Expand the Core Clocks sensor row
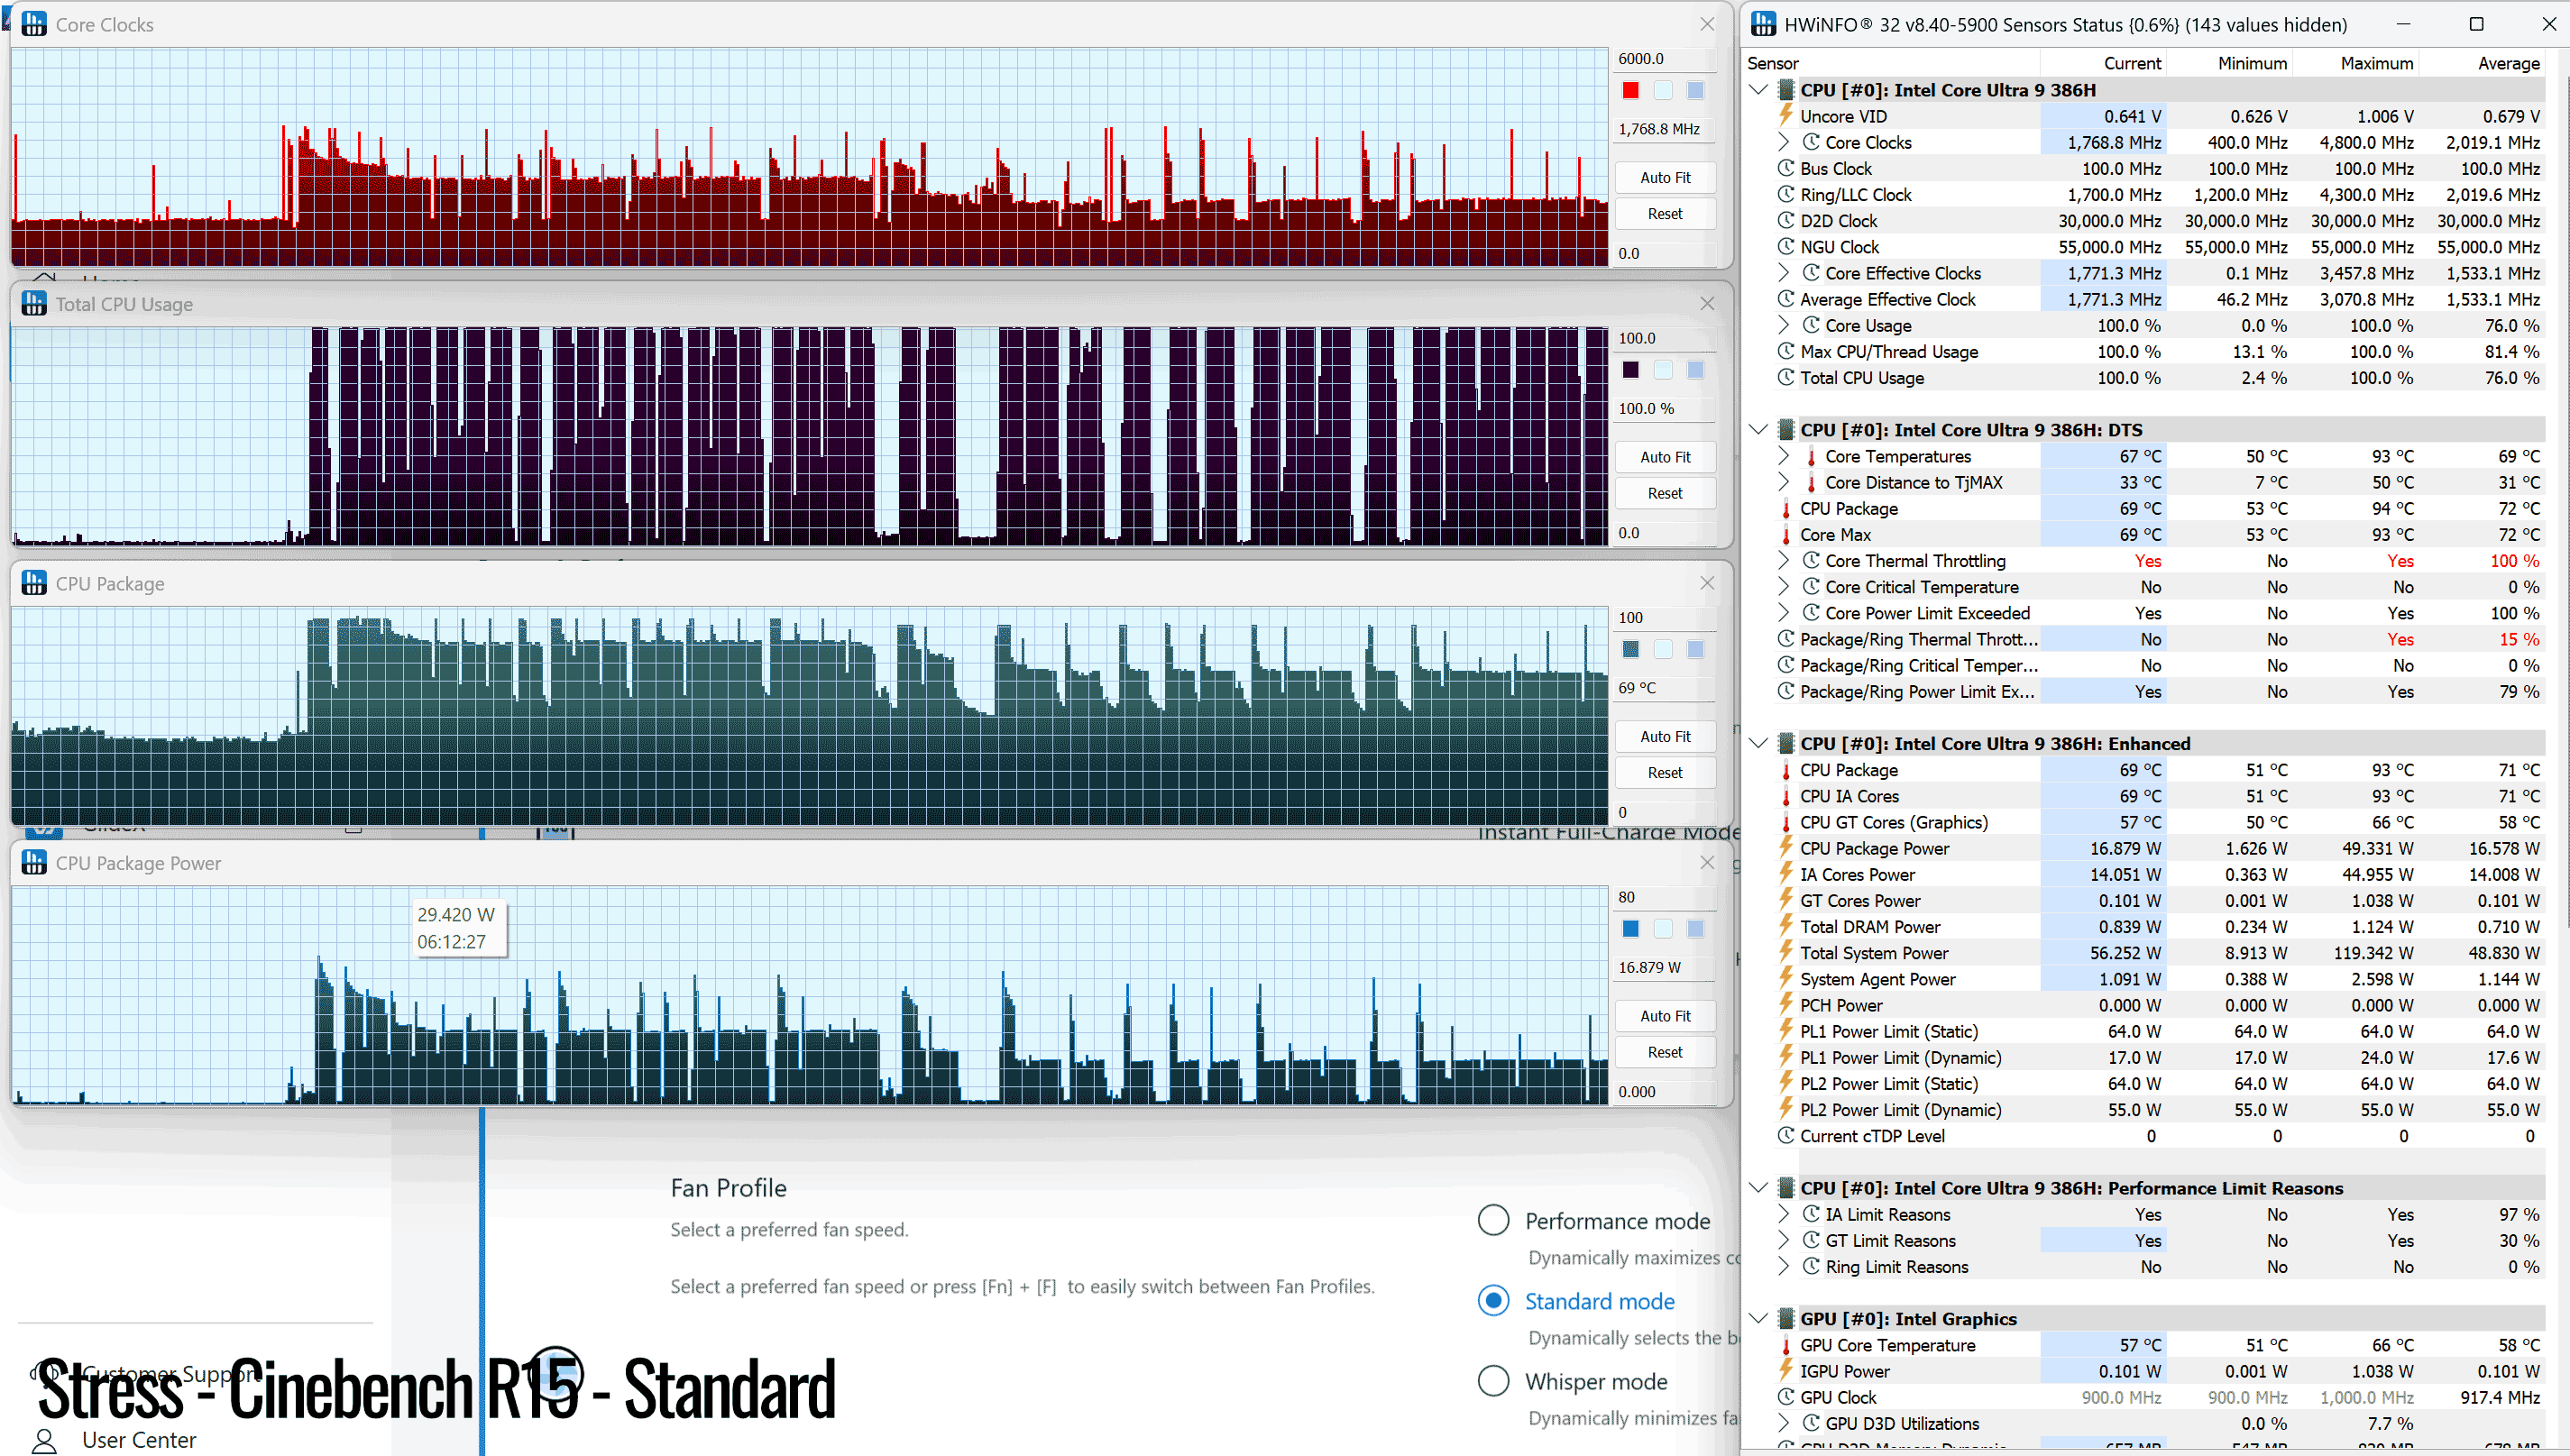This screenshot has height=1456, width=2570. click(1784, 142)
